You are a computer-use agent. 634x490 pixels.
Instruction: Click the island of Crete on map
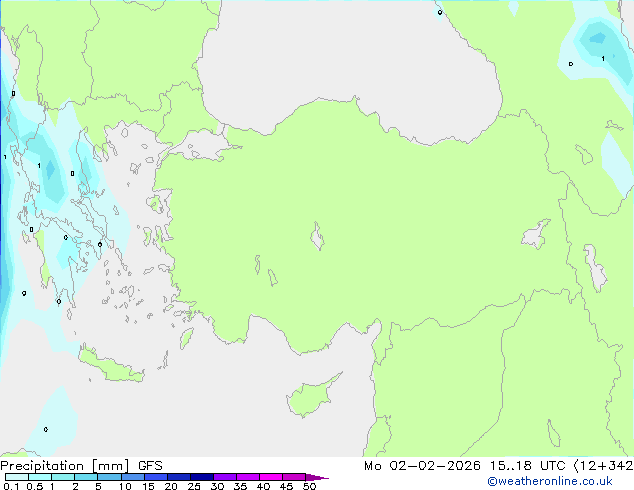click(x=110, y=365)
